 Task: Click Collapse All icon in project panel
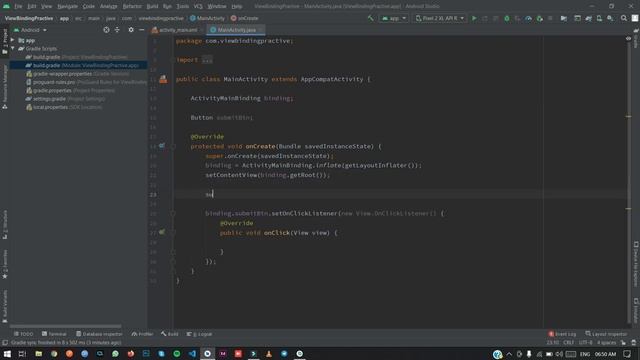117,30
